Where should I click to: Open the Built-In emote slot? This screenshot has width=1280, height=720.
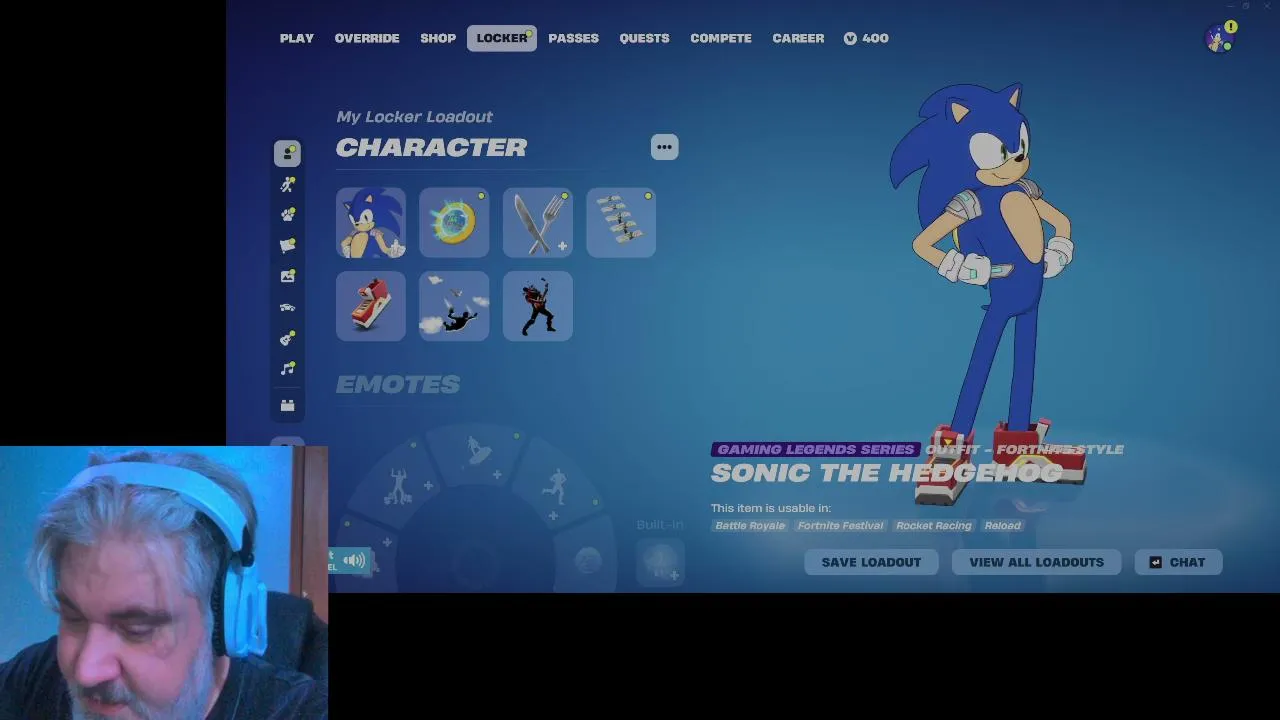[x=660, y=561]
